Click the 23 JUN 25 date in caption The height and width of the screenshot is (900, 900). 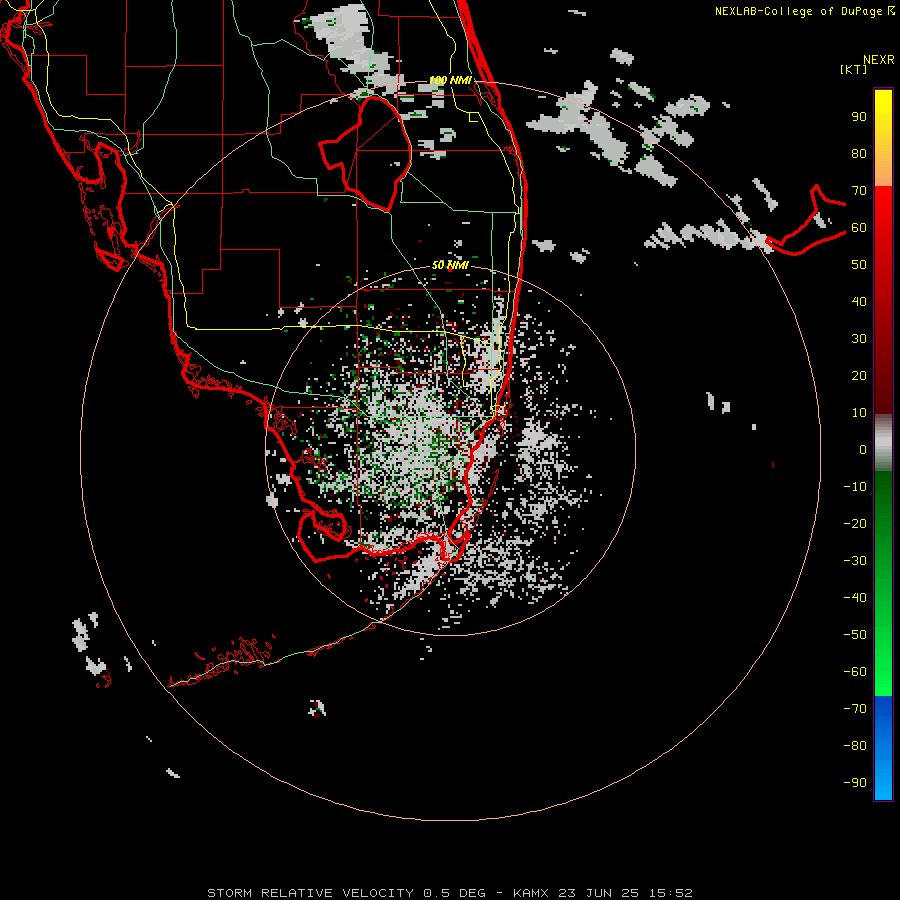click(599, 893)
